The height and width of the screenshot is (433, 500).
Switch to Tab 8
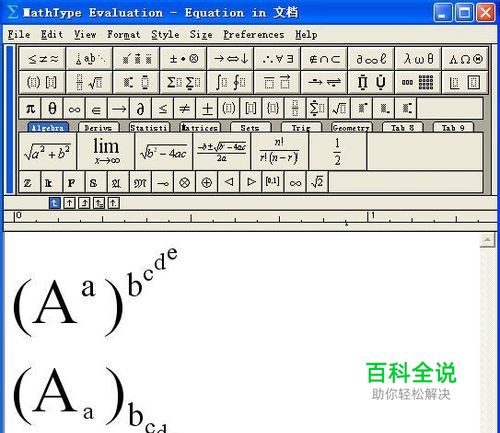tap(402, 128)
